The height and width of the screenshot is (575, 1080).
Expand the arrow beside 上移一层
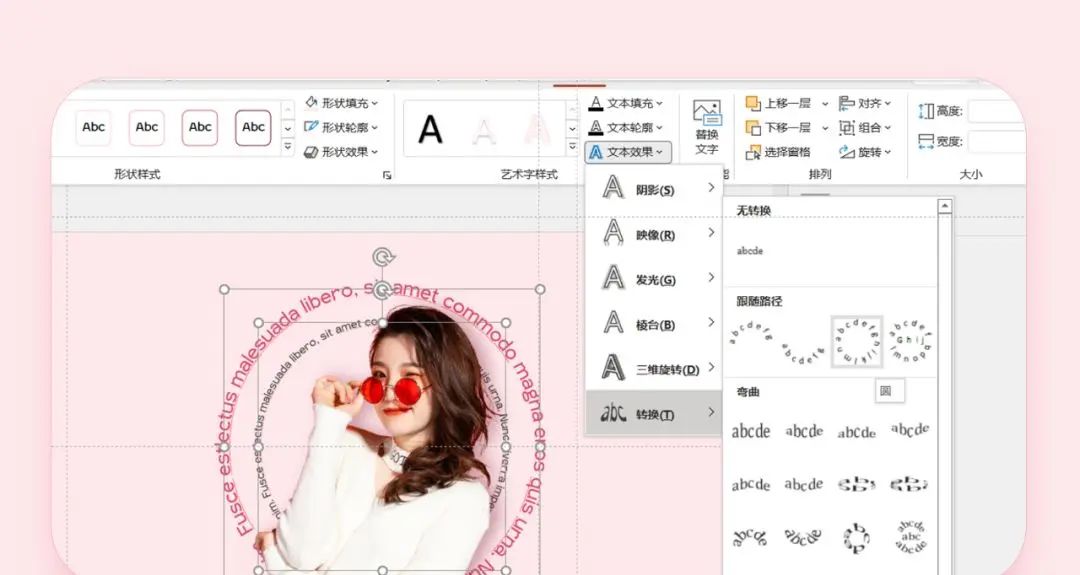point(824,103)
